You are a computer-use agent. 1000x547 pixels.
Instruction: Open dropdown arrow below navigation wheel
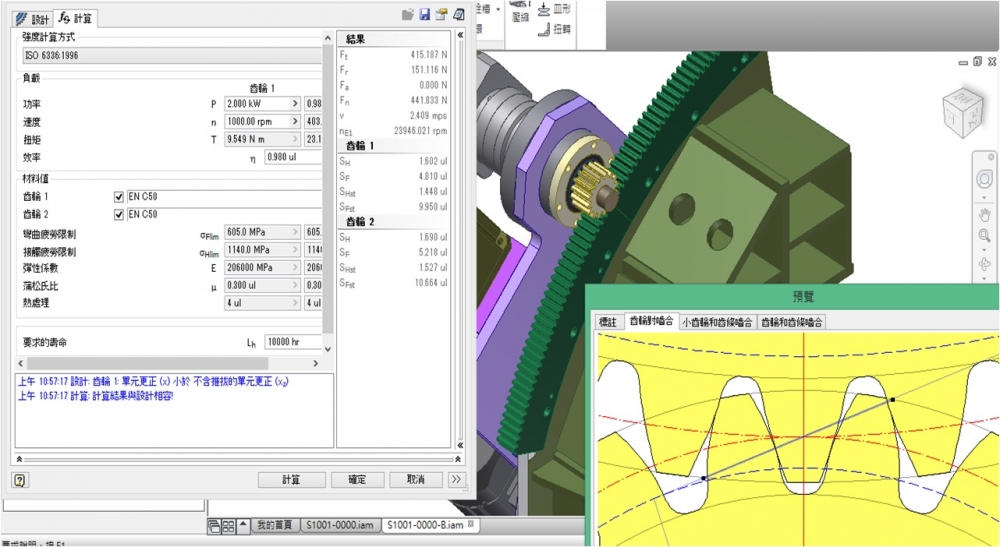984,198
